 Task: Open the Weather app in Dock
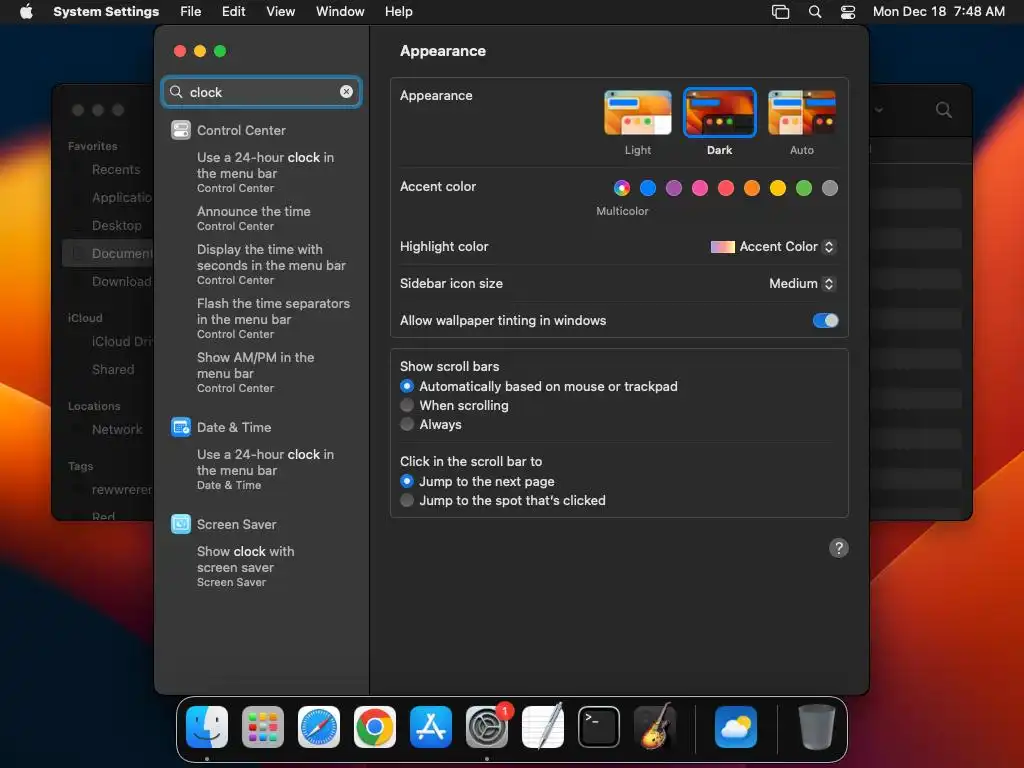(x=736, y=727)
